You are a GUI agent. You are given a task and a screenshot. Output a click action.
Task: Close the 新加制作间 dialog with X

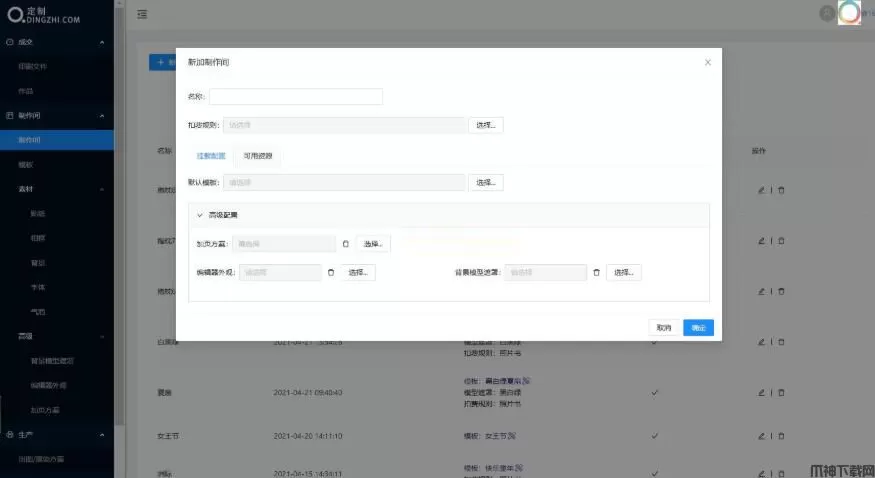coord(708,62)
